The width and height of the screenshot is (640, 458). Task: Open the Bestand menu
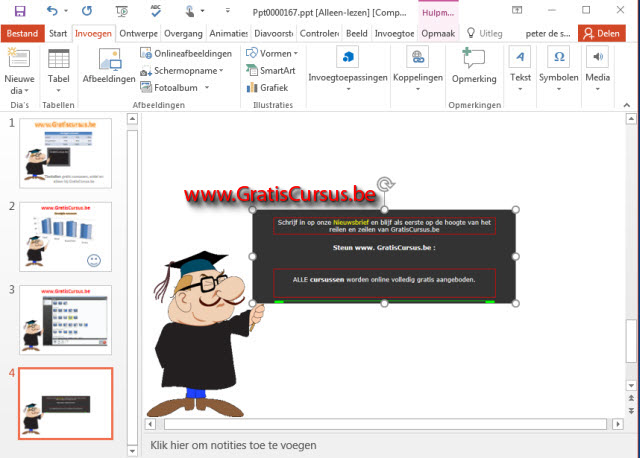(22, 33)
